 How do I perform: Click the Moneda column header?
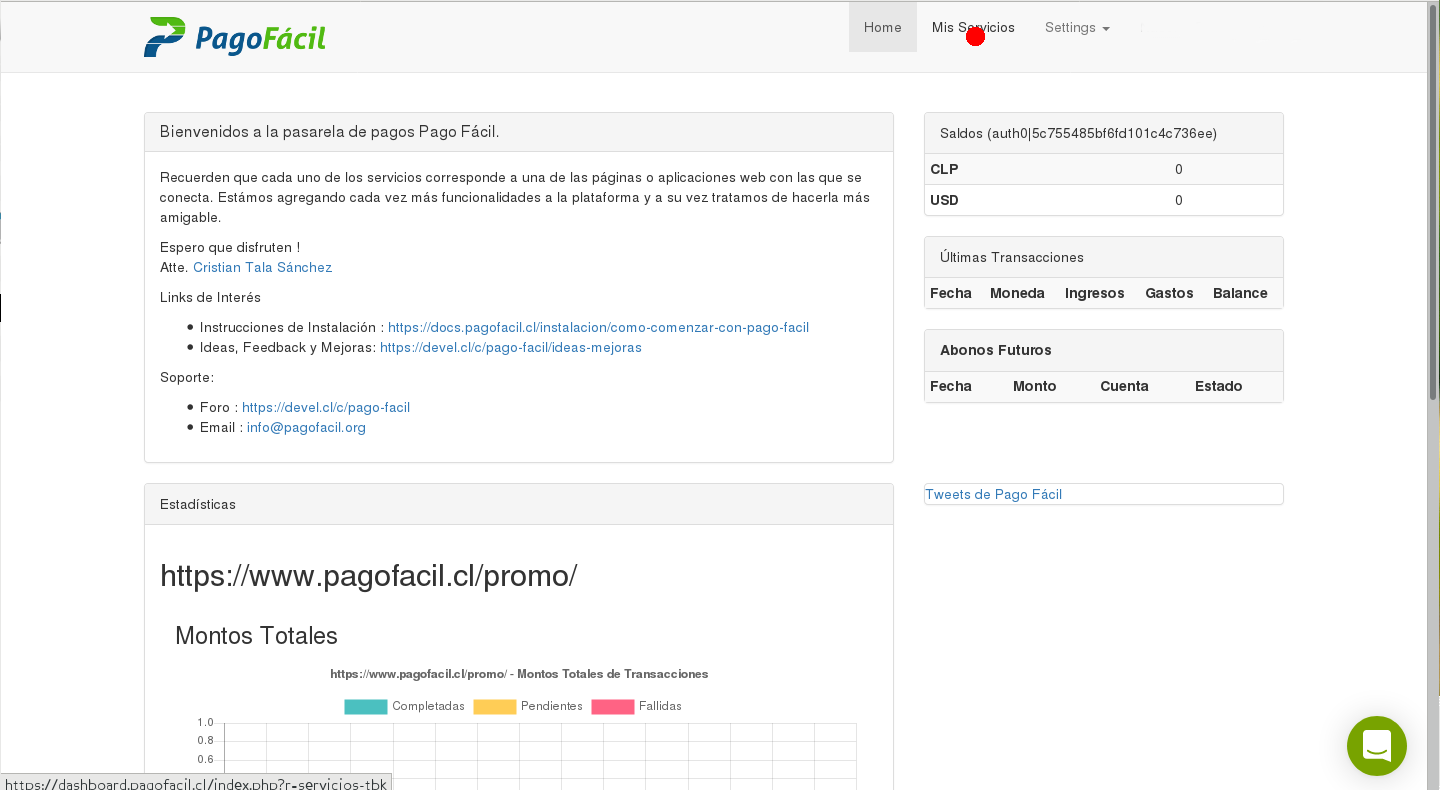coord(1017,293)
